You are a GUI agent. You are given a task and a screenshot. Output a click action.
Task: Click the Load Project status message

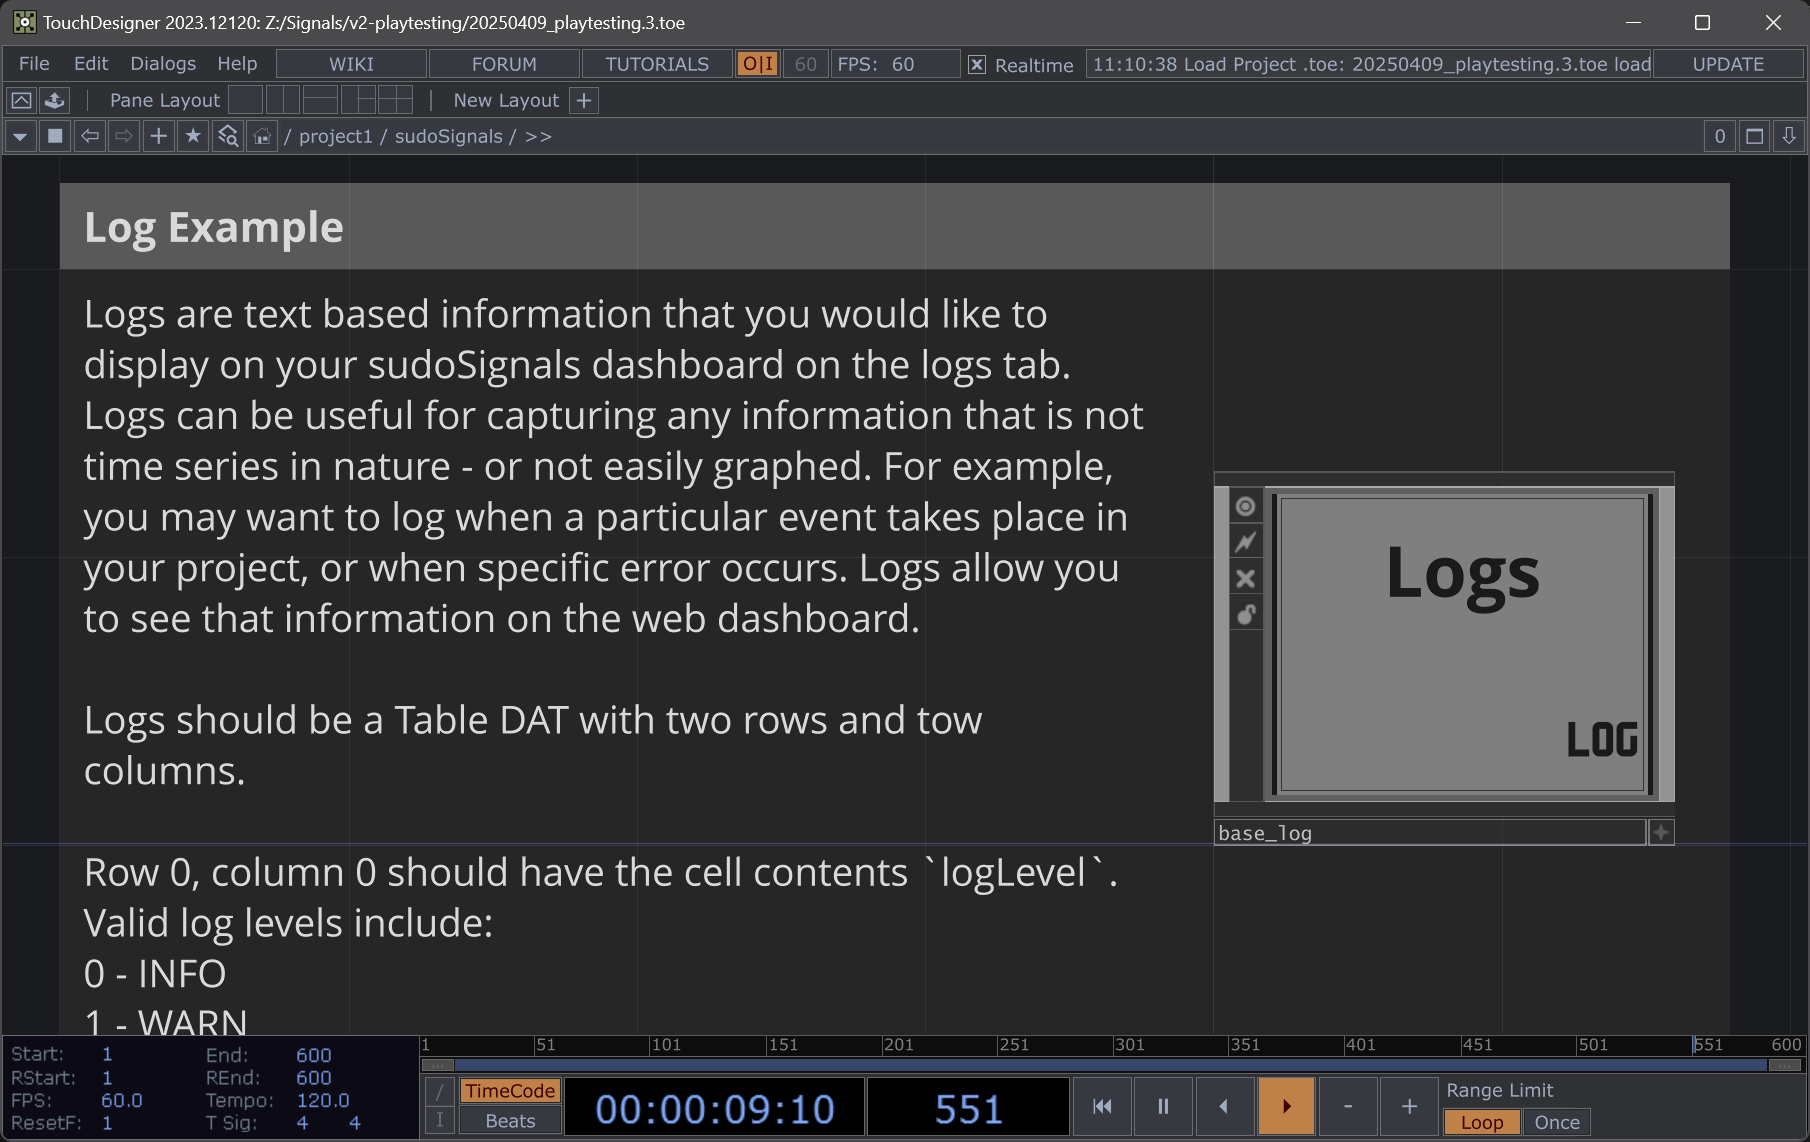point(1370,64)
